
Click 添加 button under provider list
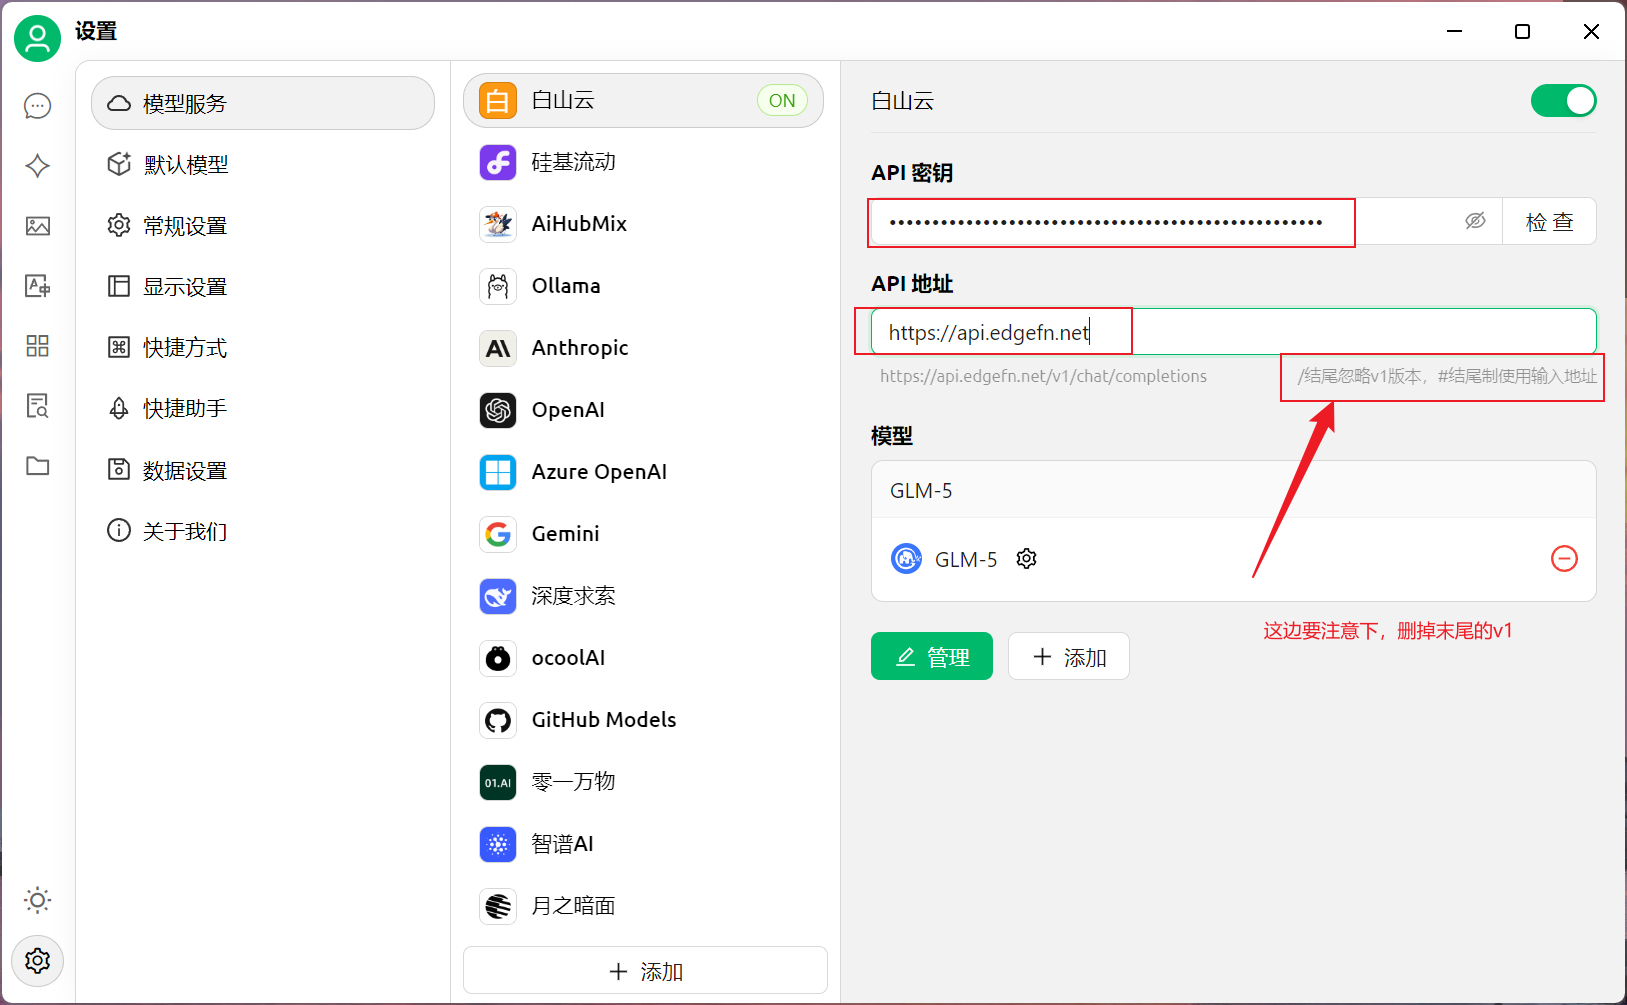click(x=645, y=971)
